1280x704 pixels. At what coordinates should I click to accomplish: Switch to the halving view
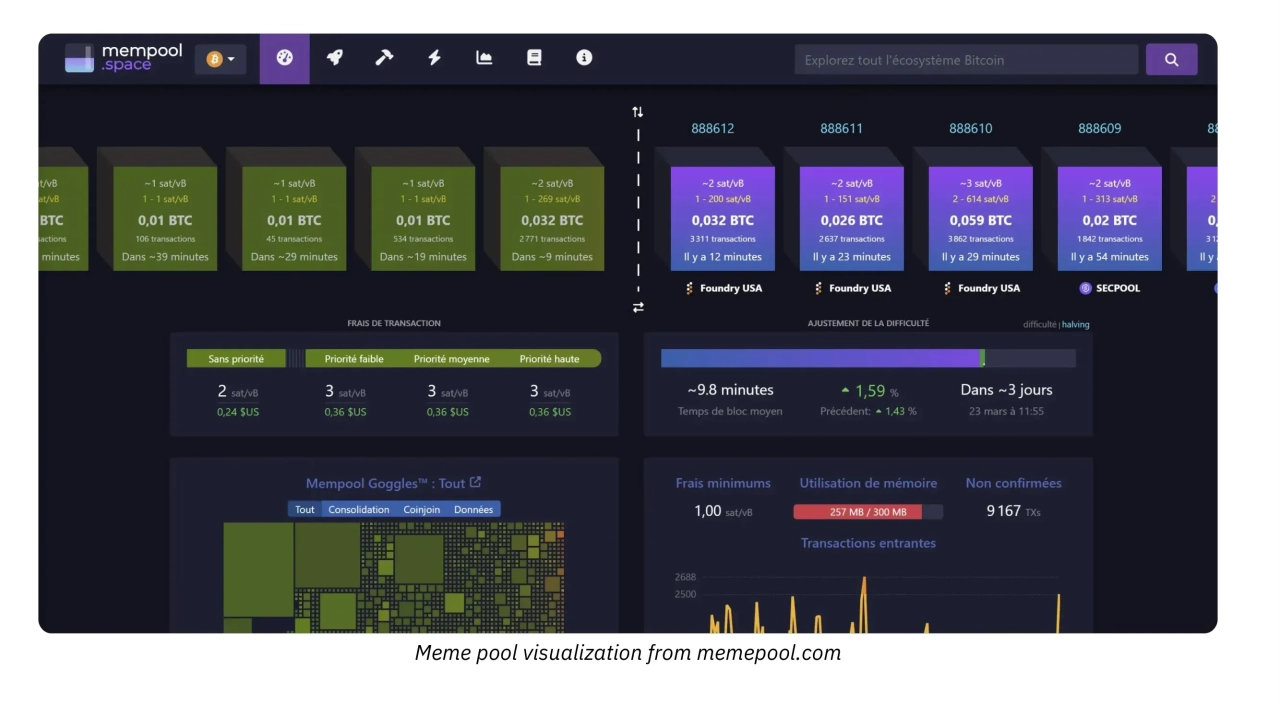pyautogui.click(x=1076, y=324)
